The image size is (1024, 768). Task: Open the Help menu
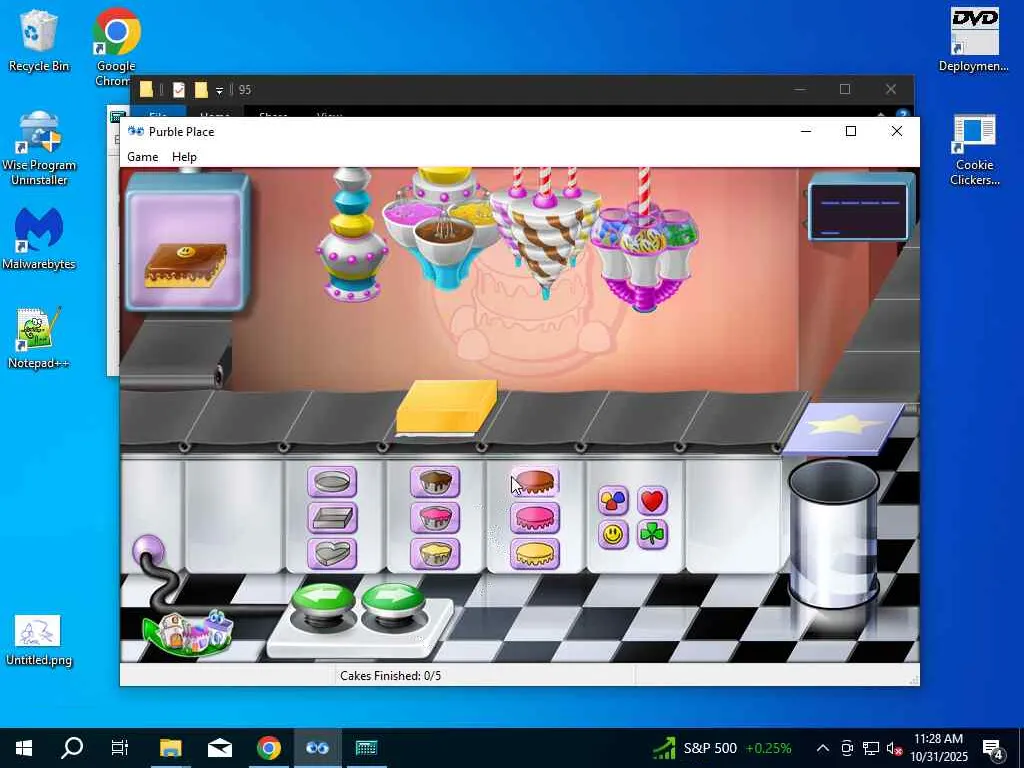[184, 157]
